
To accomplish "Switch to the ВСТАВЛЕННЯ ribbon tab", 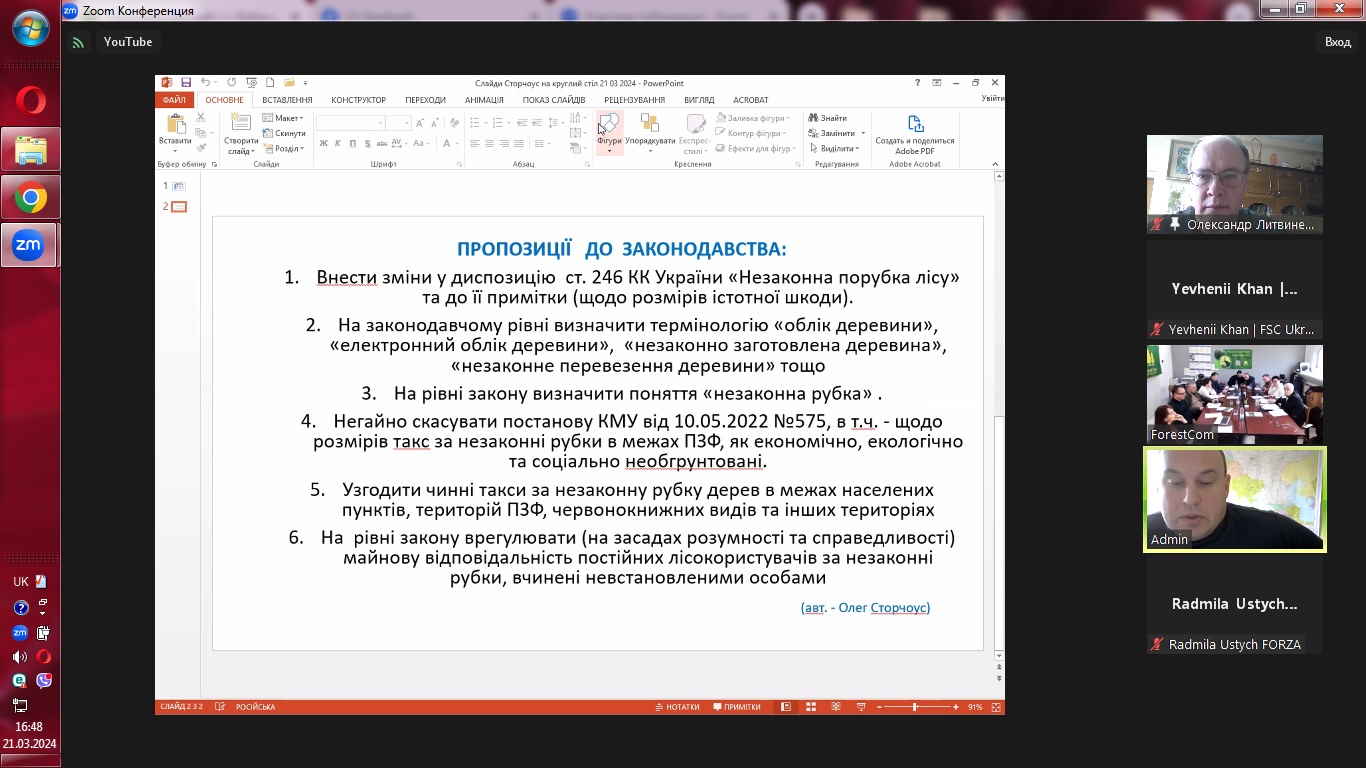I will point(287,100).
